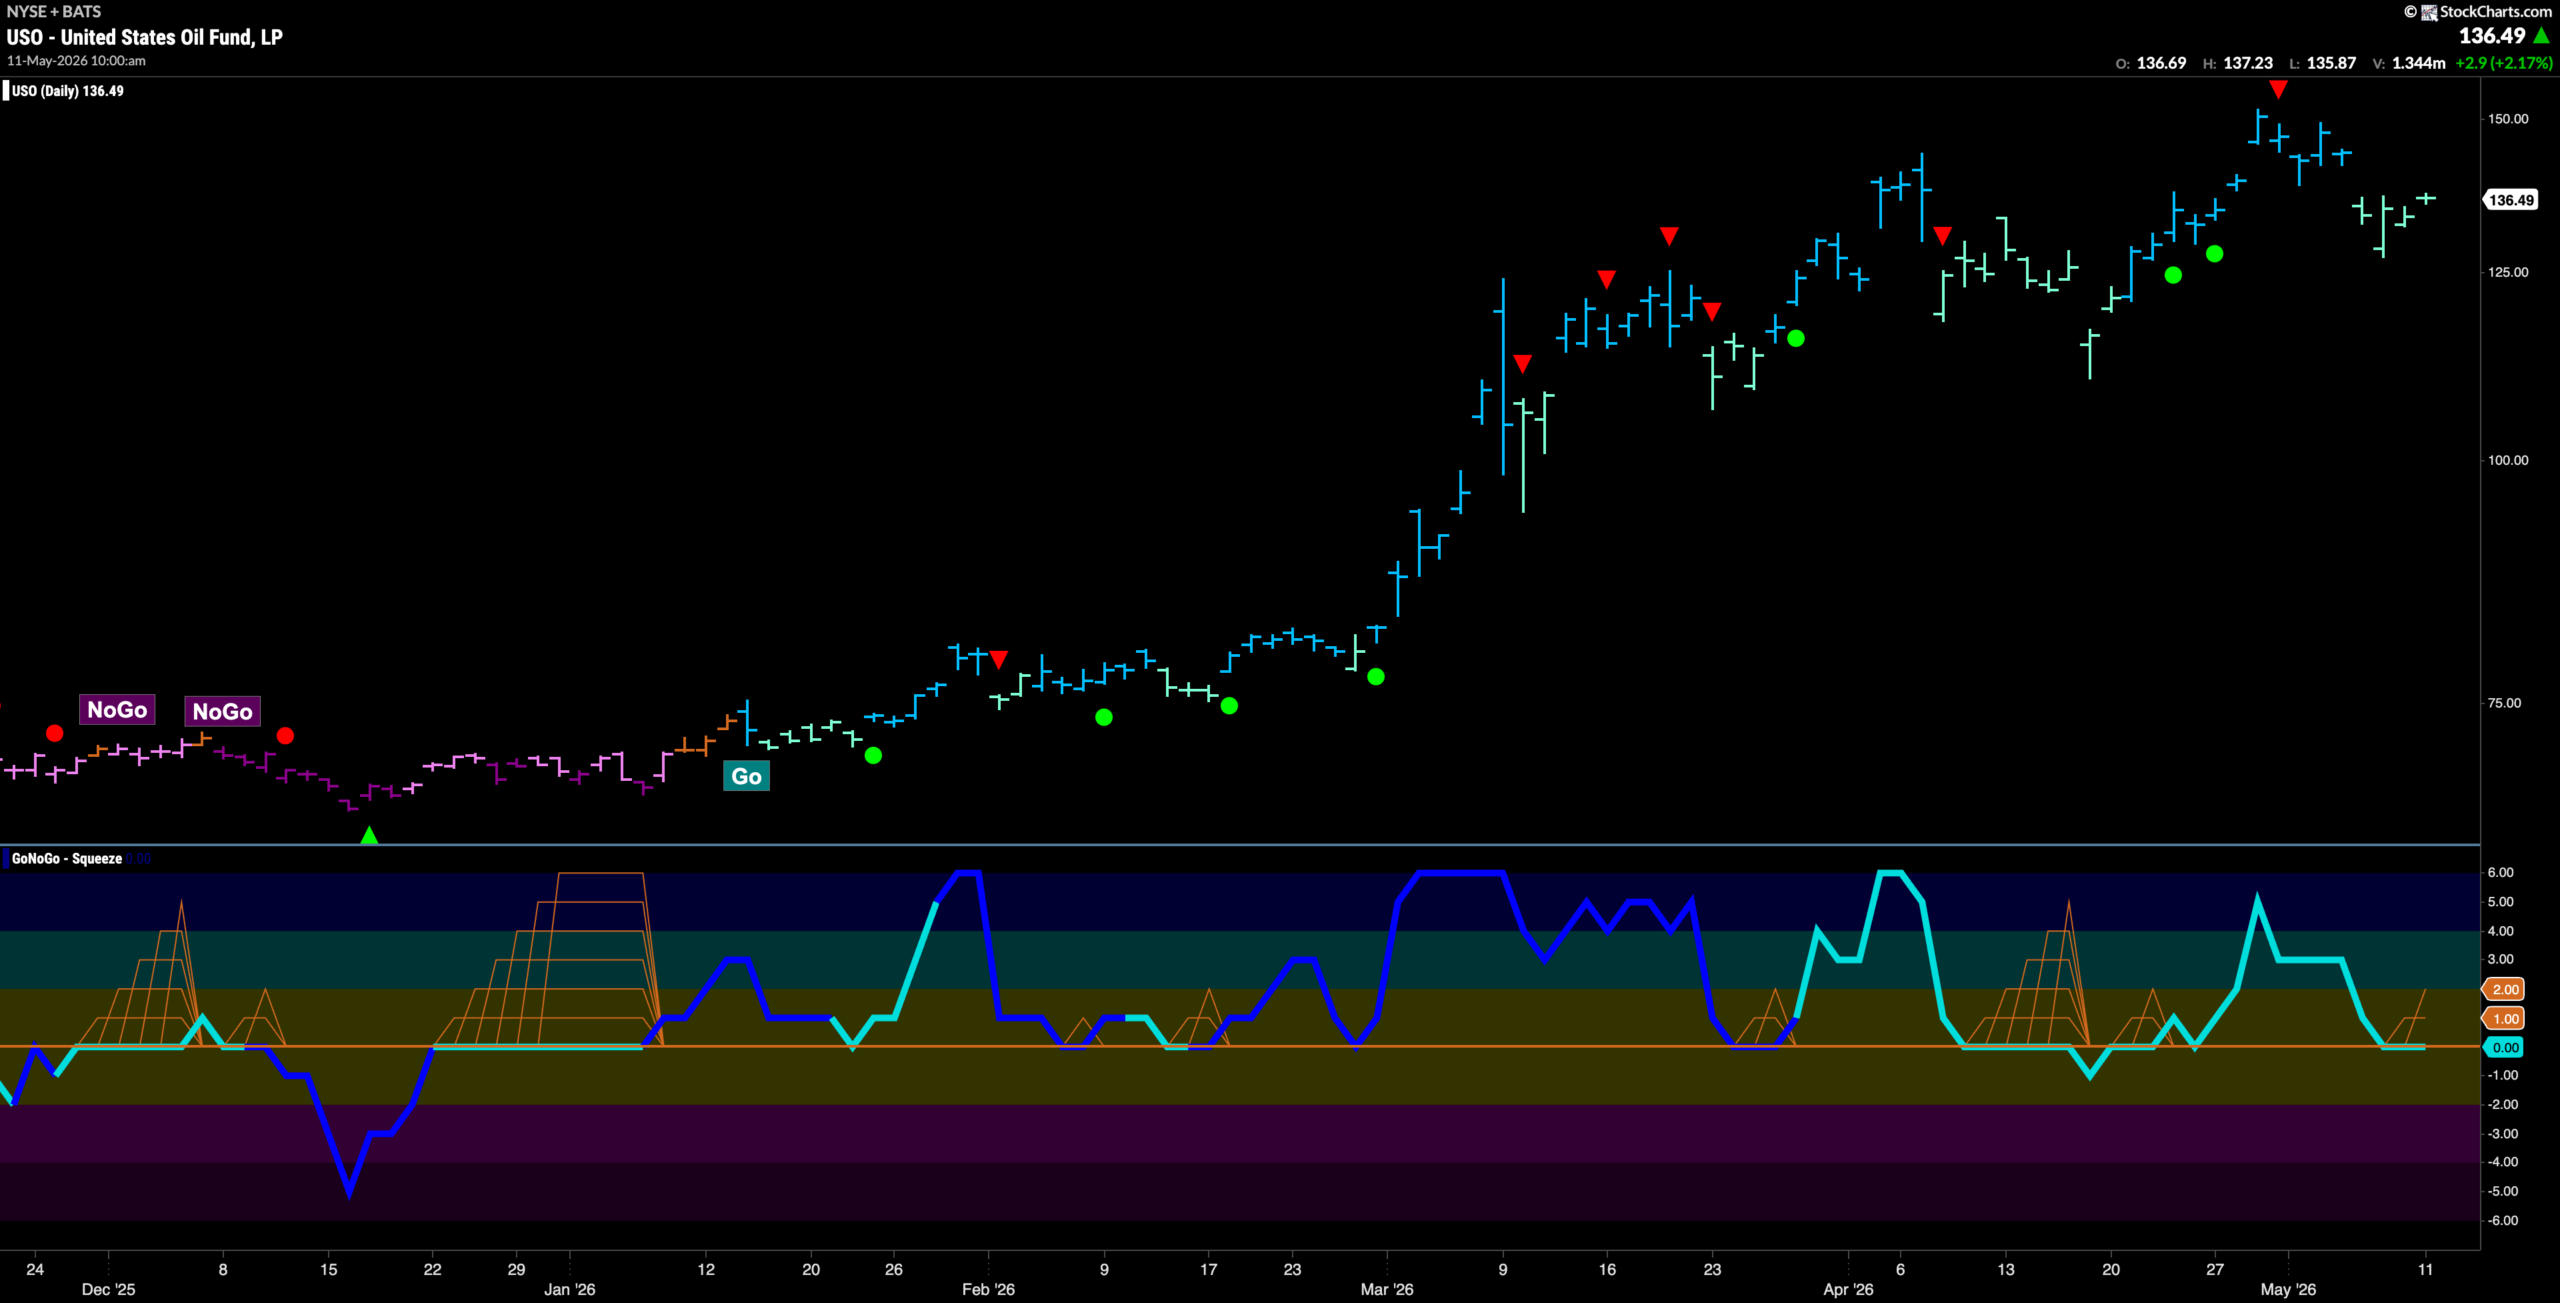Viewport: 2560px width, 1303px height.
Task: Click the green dot just before the March rally
Action: click(x=1376, y=677)
